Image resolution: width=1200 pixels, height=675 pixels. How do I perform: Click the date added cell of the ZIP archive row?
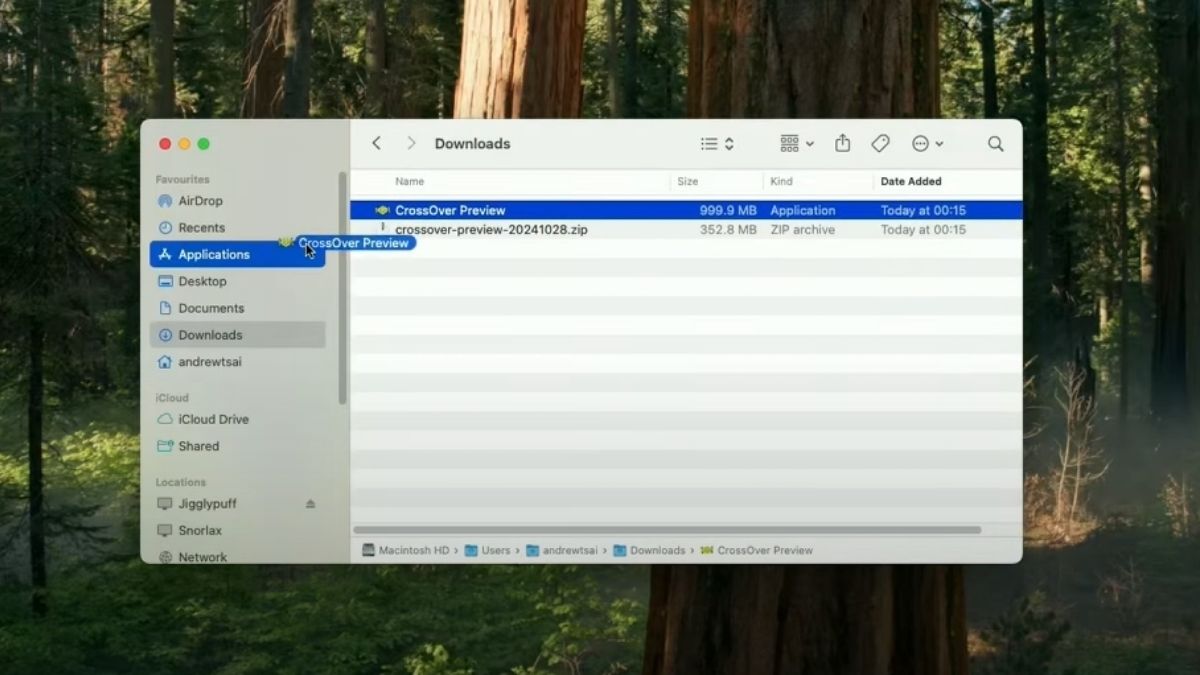pyautogui.click(x=923, y=230)
